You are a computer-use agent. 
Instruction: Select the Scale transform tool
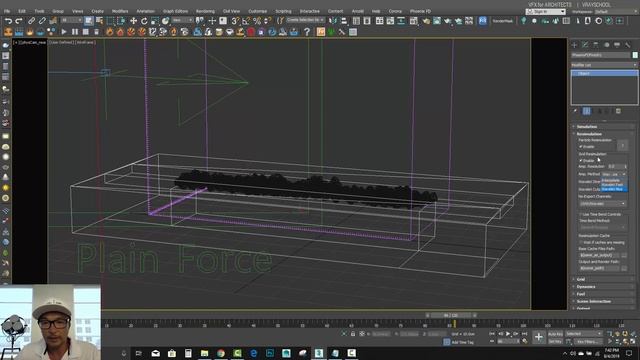click(155, 21)
